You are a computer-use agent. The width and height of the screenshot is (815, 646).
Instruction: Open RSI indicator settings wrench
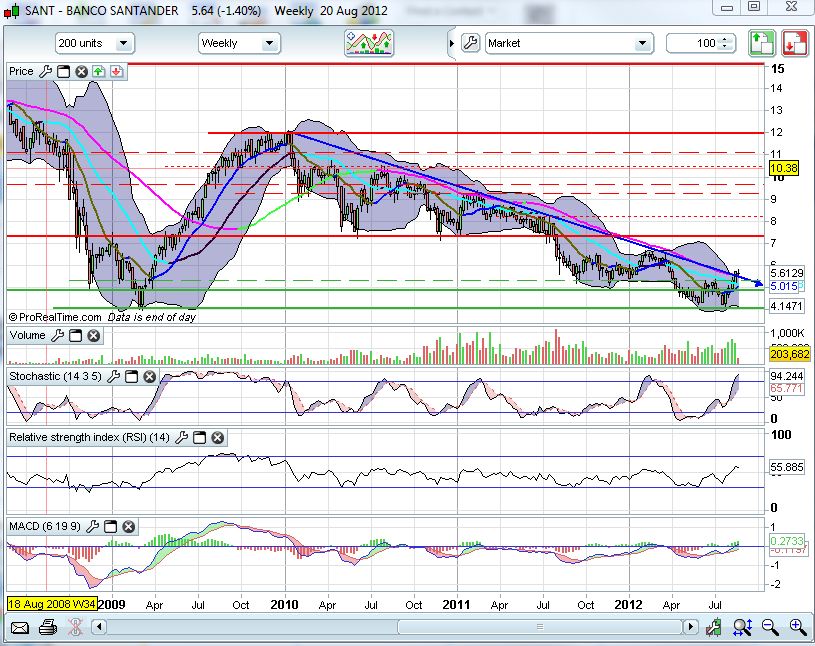click(x=181, y=438)
